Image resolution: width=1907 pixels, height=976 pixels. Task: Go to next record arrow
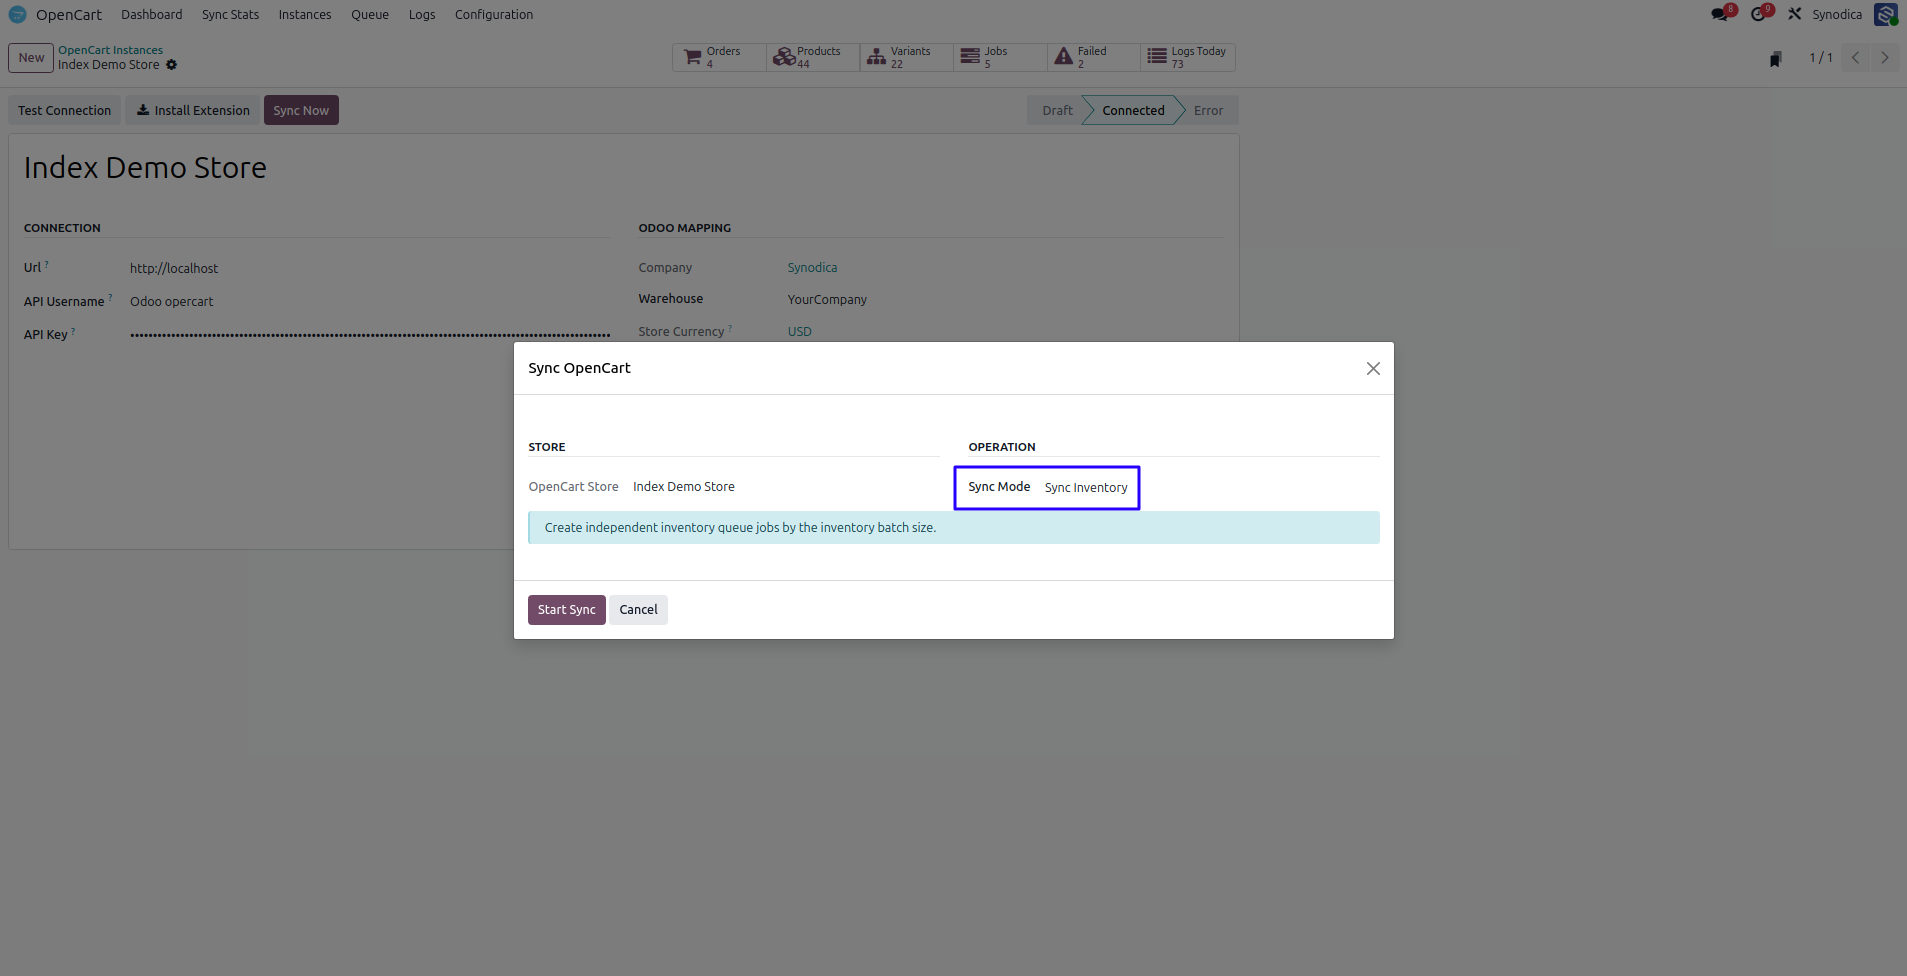1885,57
